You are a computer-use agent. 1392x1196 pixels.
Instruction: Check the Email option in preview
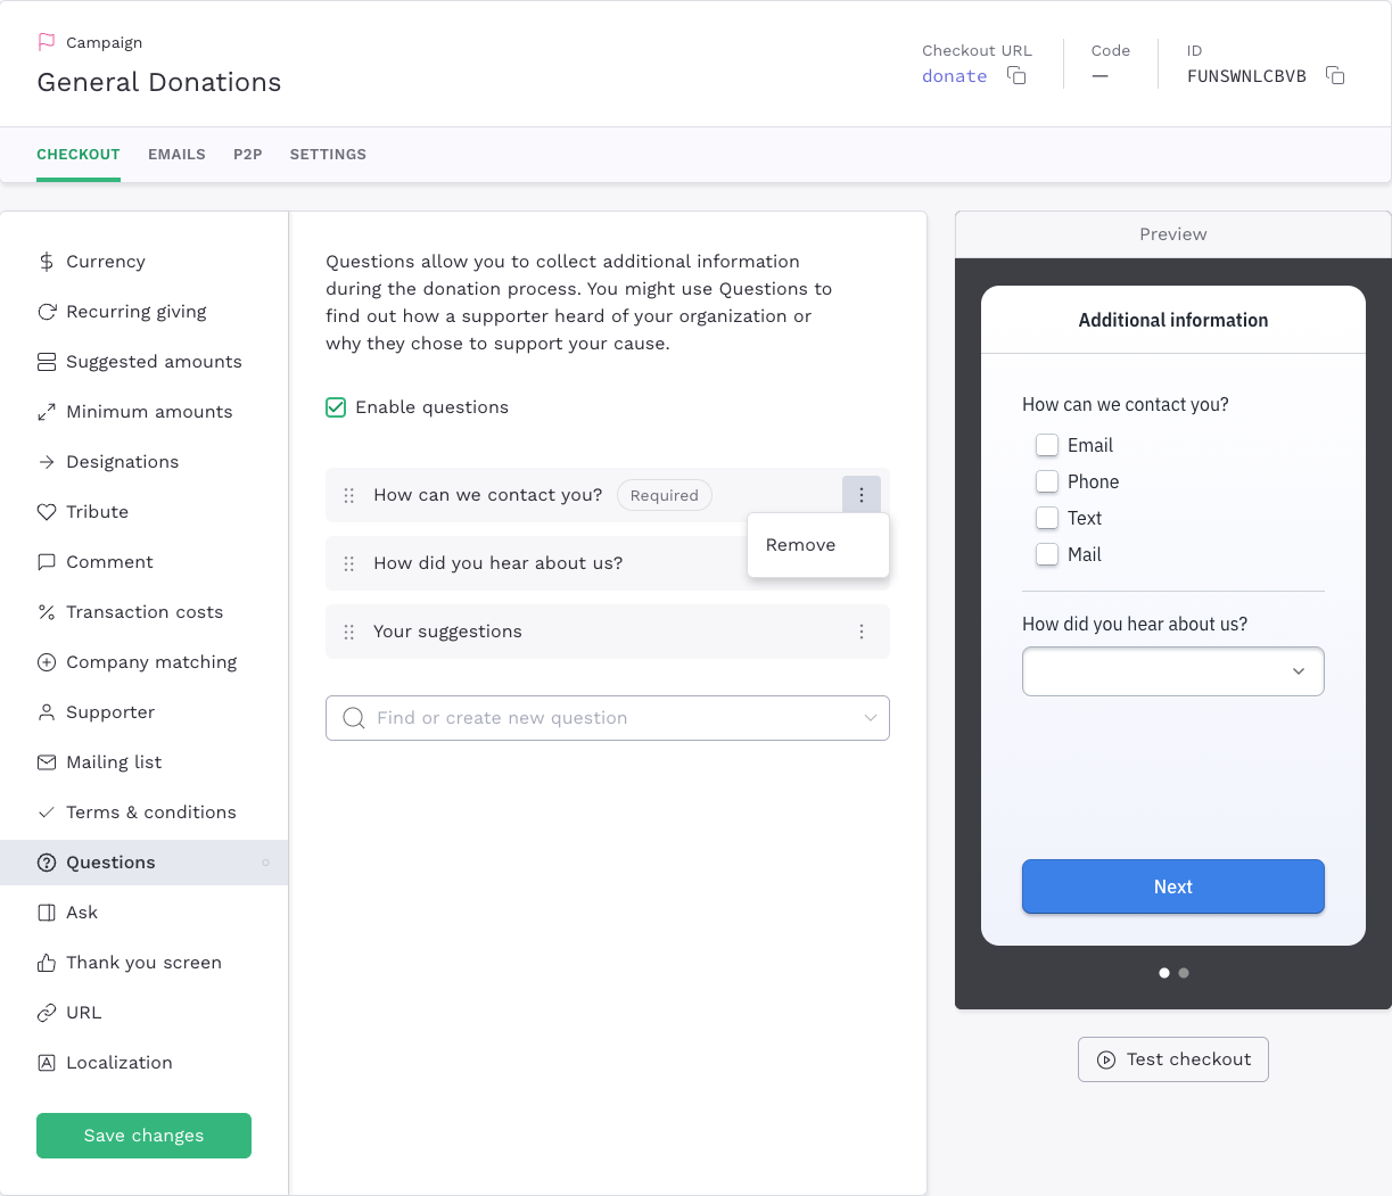pos(1047,445)
